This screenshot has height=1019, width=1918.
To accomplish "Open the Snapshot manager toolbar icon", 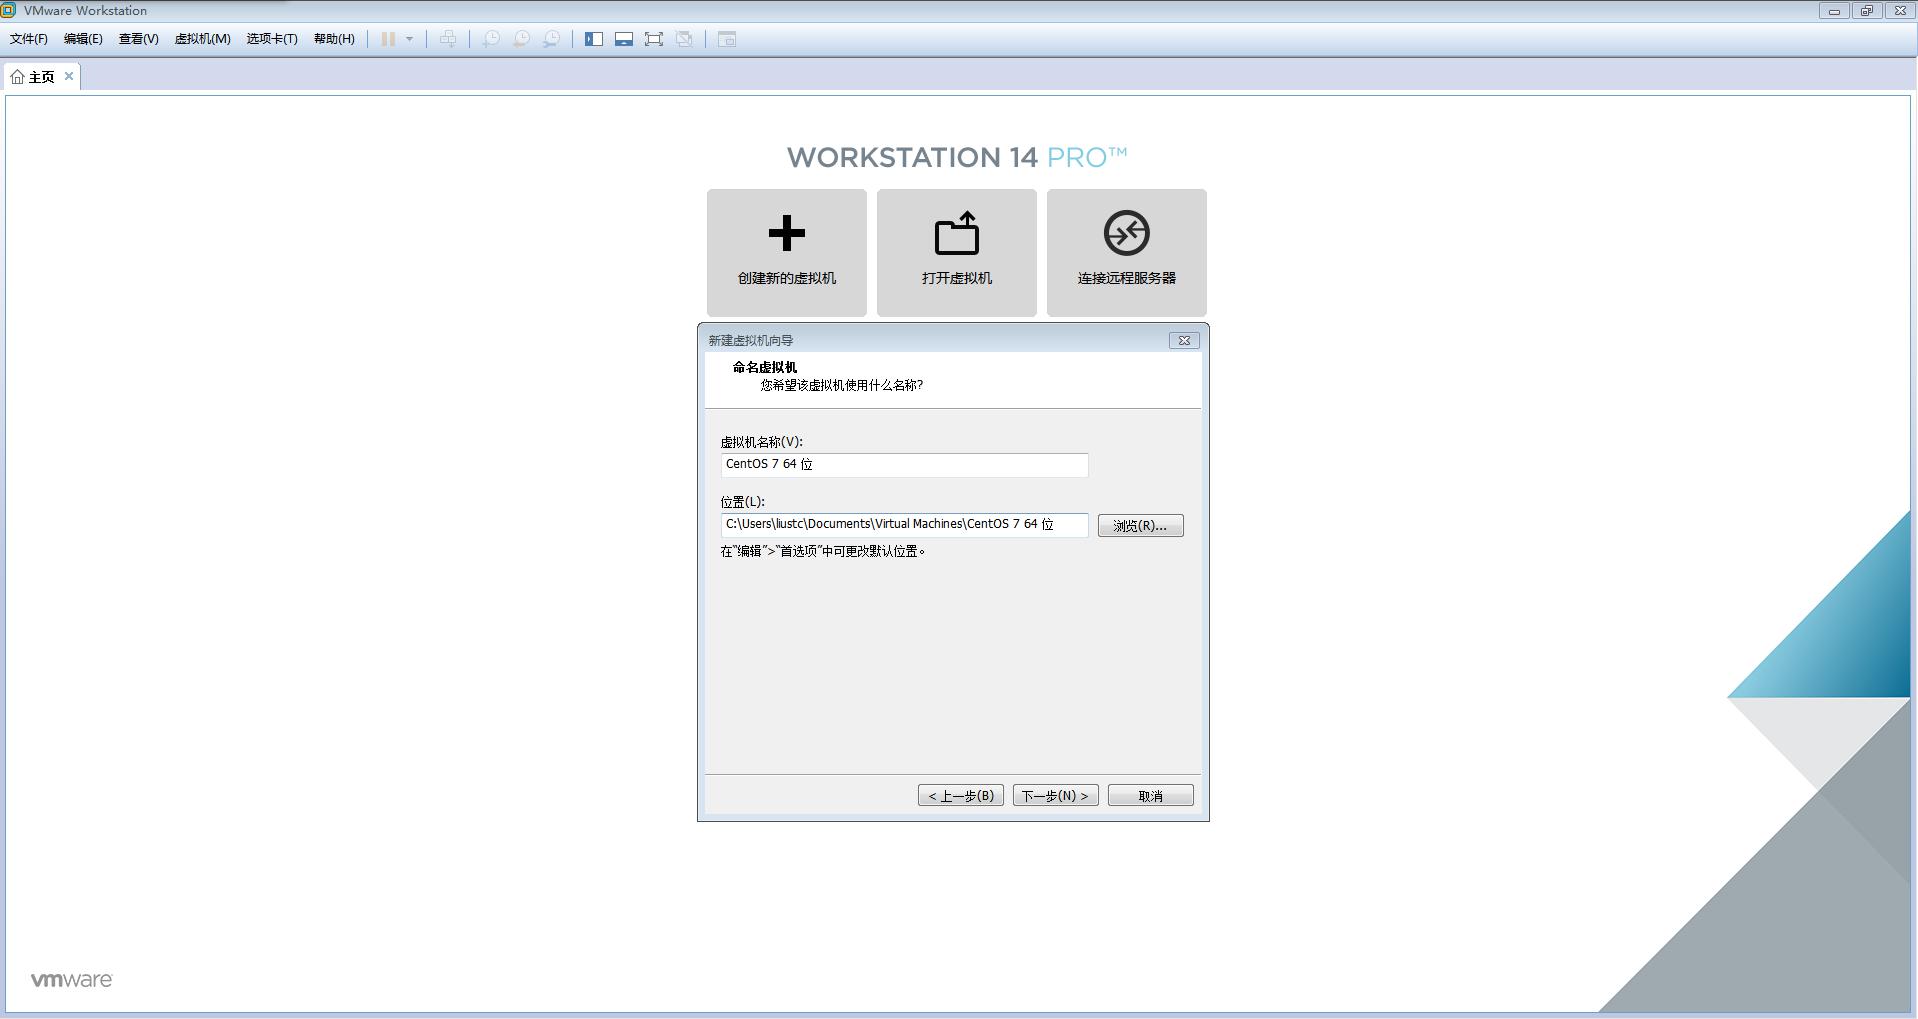I will (x=551, y=39).
